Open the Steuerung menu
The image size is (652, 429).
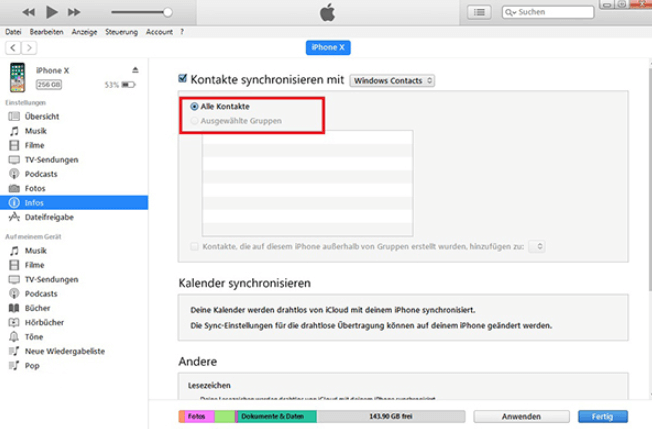click(x=124, y=32)
